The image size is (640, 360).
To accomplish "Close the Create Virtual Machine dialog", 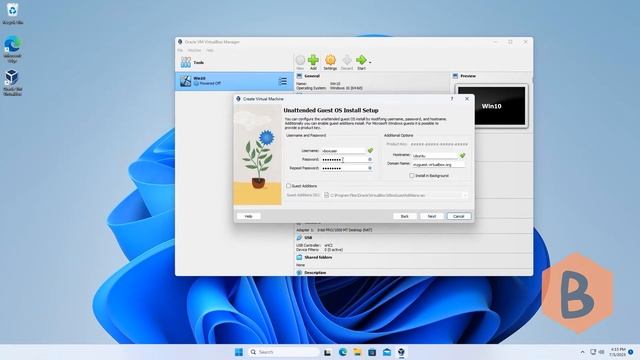I will point(467,99).
